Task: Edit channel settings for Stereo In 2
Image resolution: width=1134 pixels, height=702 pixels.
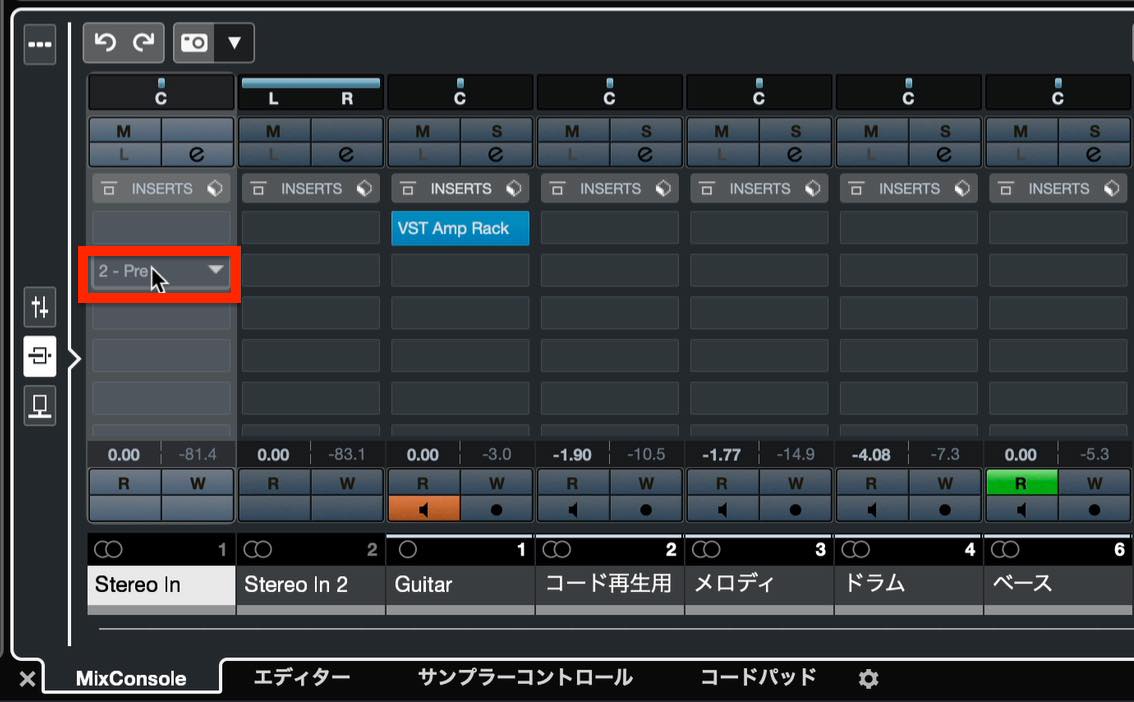Action: (346, 154)
